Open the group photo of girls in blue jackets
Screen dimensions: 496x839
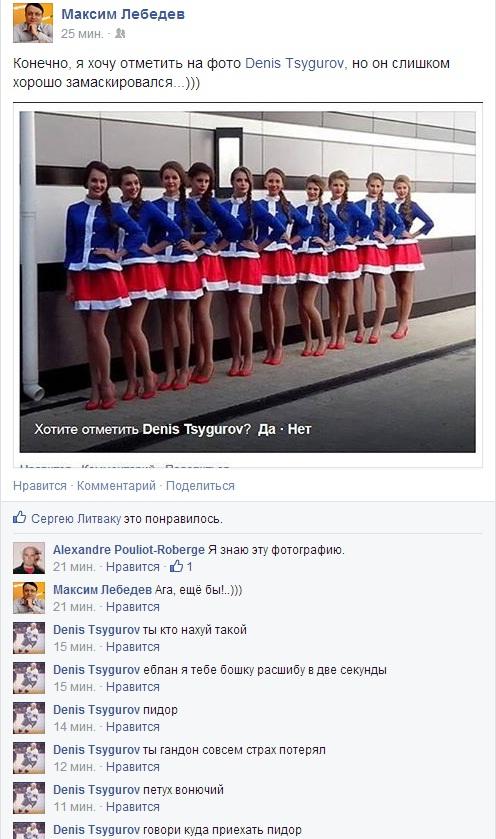click(248, 282)
